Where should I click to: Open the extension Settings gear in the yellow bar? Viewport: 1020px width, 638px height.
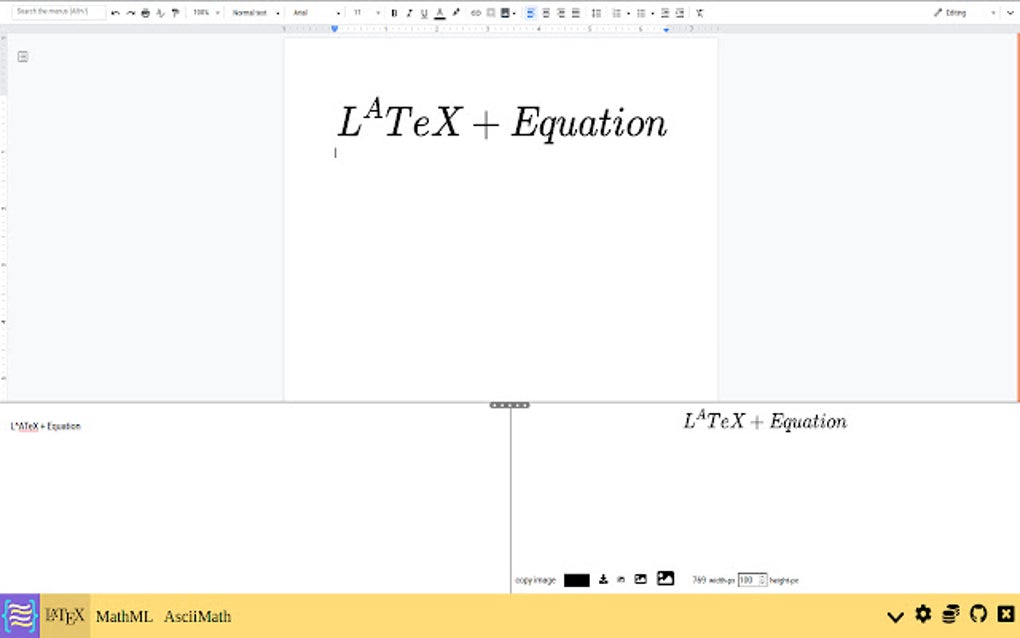[923, 614]
